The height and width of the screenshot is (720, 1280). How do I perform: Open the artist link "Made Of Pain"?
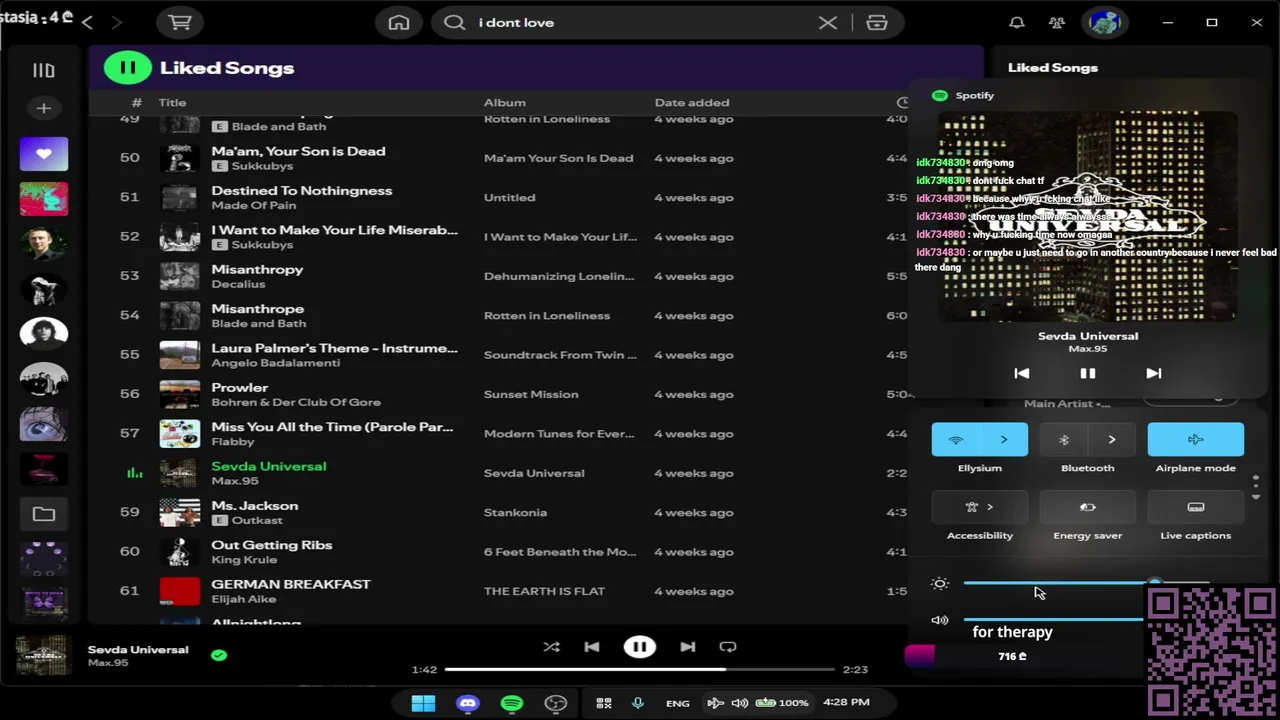coord(254,205)
